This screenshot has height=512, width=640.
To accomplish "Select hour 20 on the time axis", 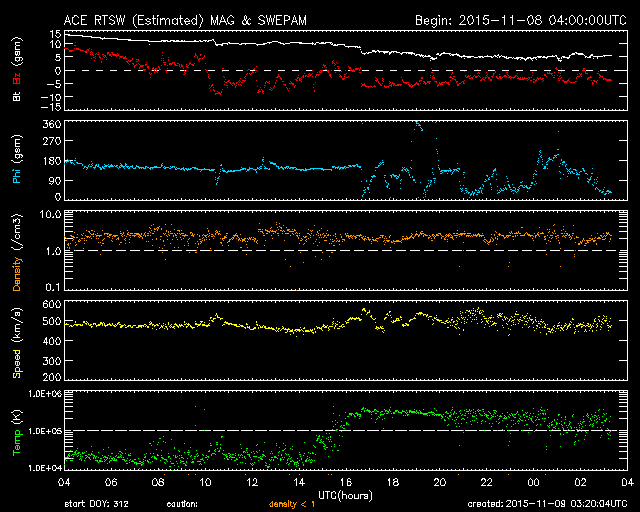I will click(438, 481).
